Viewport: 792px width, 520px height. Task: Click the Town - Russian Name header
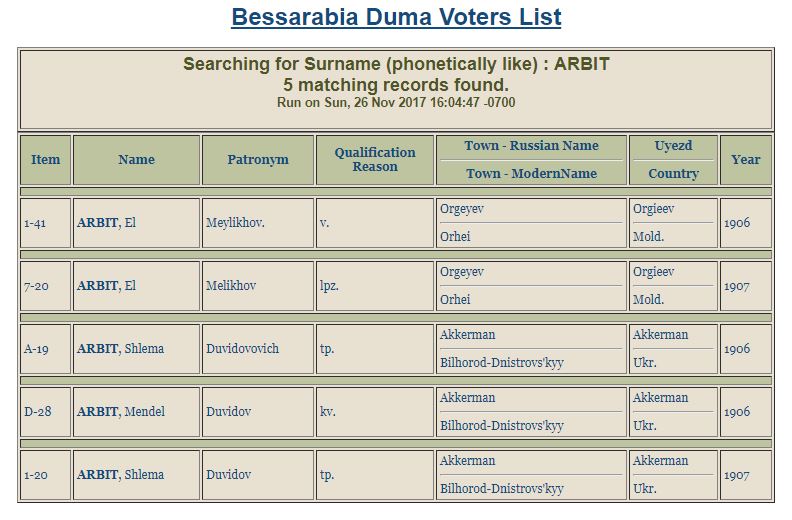(x=531, y=146)
